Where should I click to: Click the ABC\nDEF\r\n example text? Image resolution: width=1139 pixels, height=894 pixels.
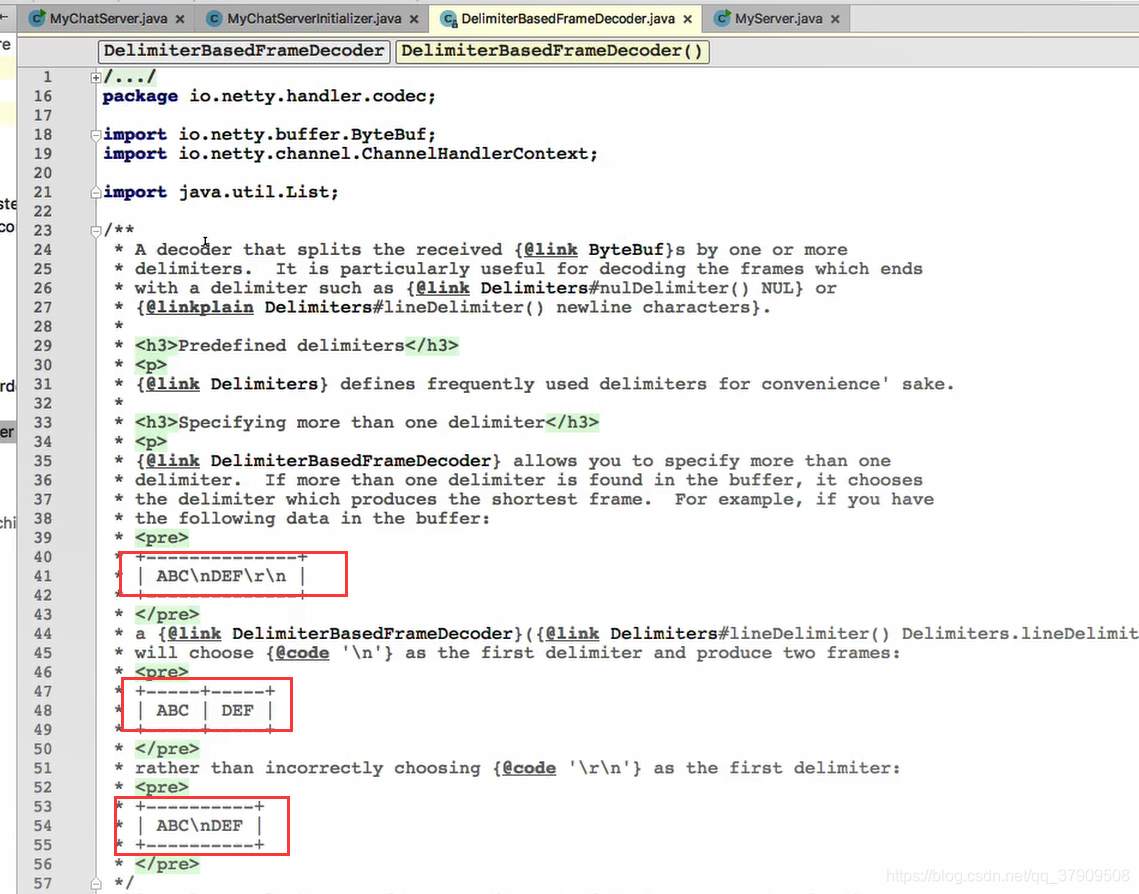221,576
